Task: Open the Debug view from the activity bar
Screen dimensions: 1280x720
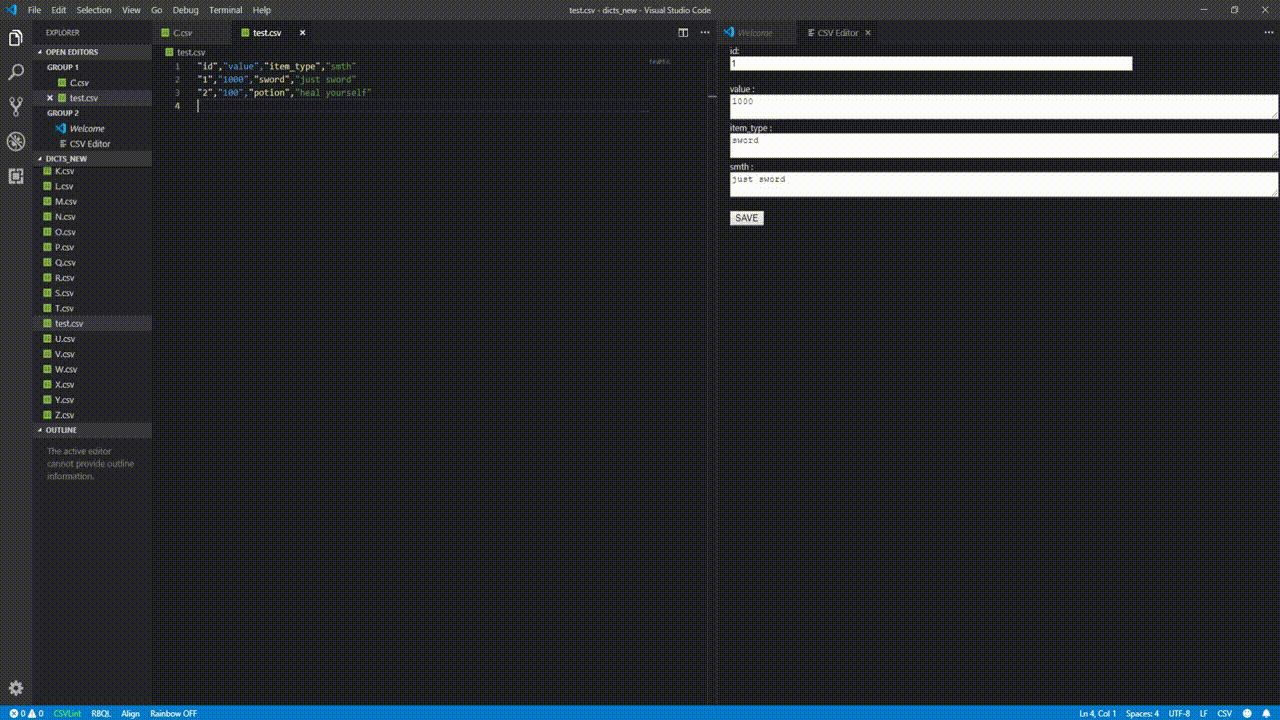Action: click(x=15, y=141)
